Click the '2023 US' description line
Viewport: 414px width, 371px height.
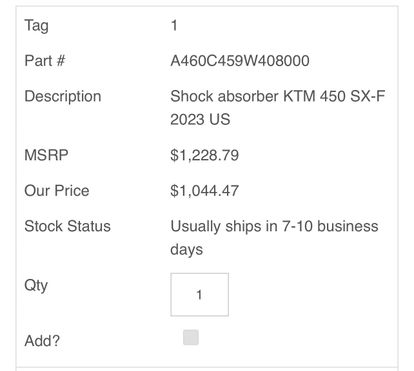point(200,119)
